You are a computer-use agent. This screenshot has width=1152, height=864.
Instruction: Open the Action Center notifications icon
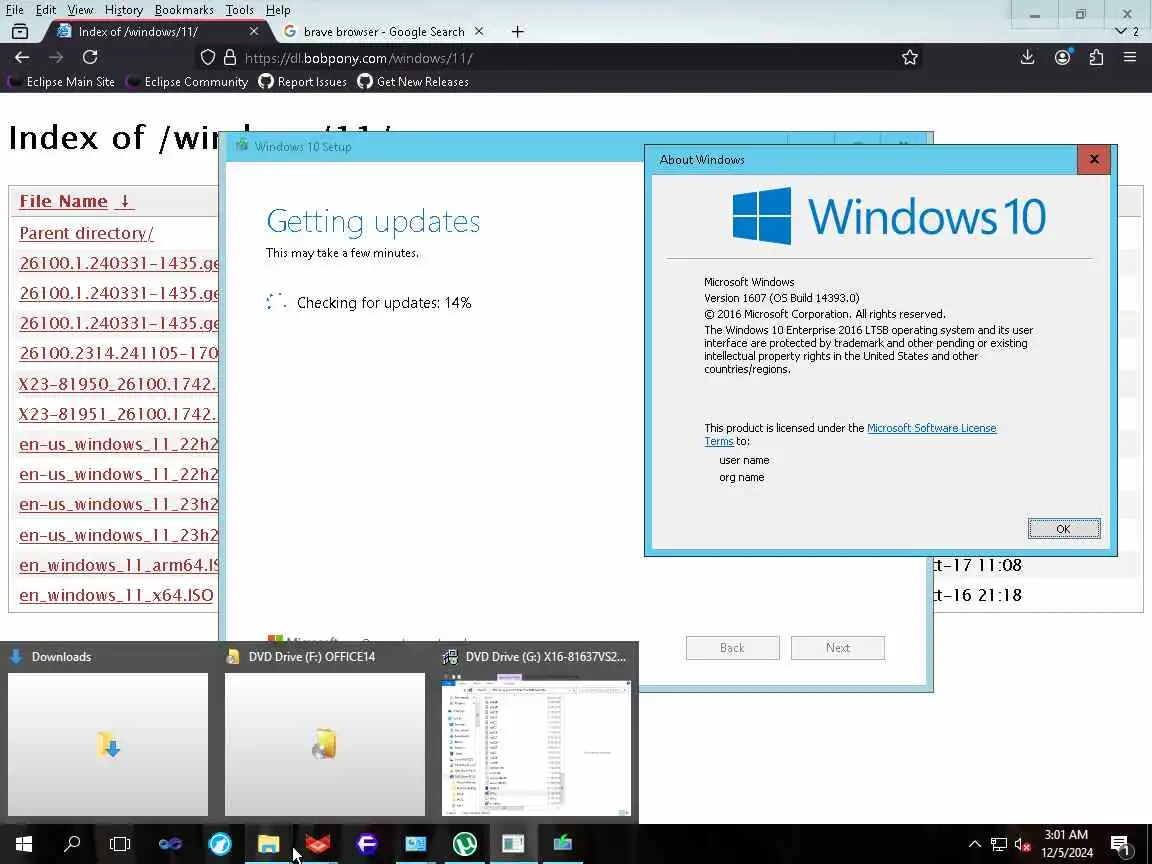[x=1120, y=843]
